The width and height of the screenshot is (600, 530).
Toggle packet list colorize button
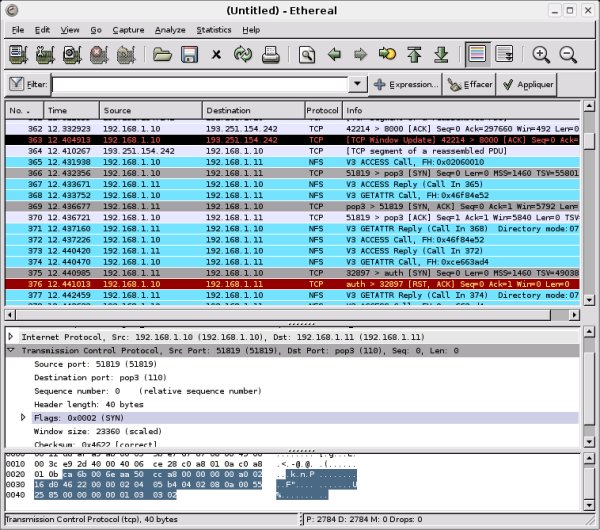[x=477, y=55]
